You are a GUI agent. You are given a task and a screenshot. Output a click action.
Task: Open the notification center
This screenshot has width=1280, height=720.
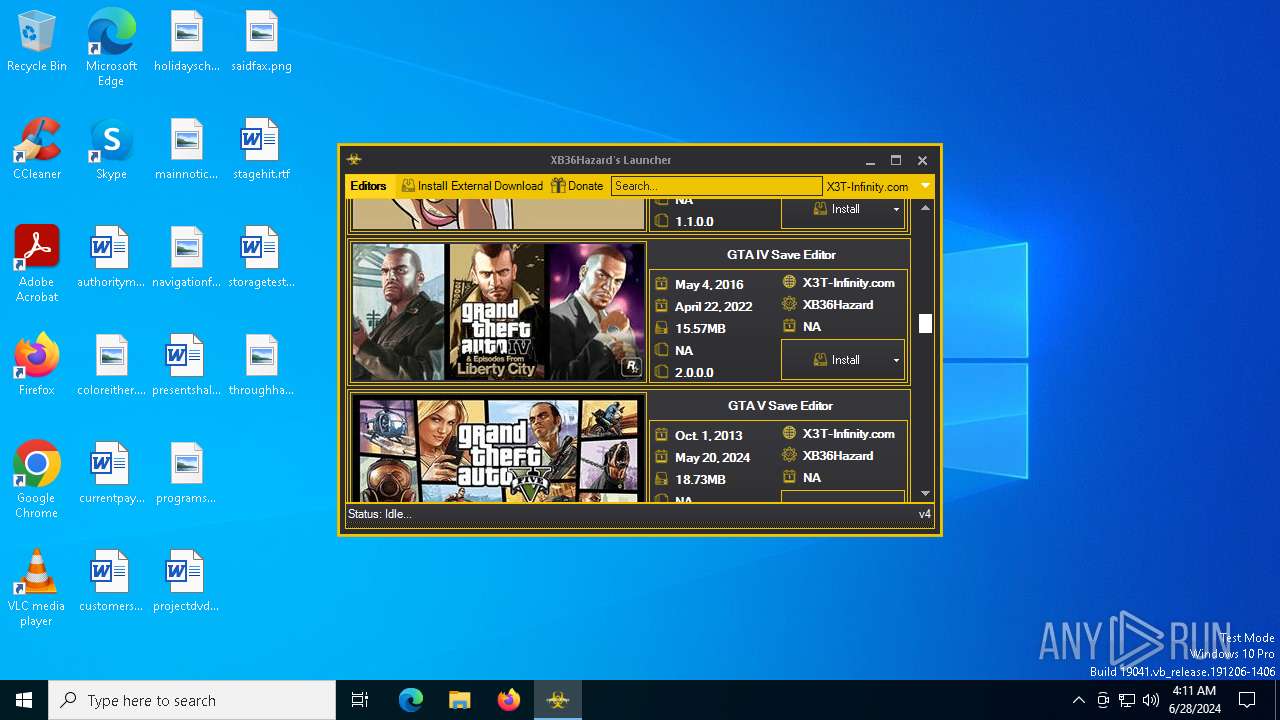tap(1247, 700)
